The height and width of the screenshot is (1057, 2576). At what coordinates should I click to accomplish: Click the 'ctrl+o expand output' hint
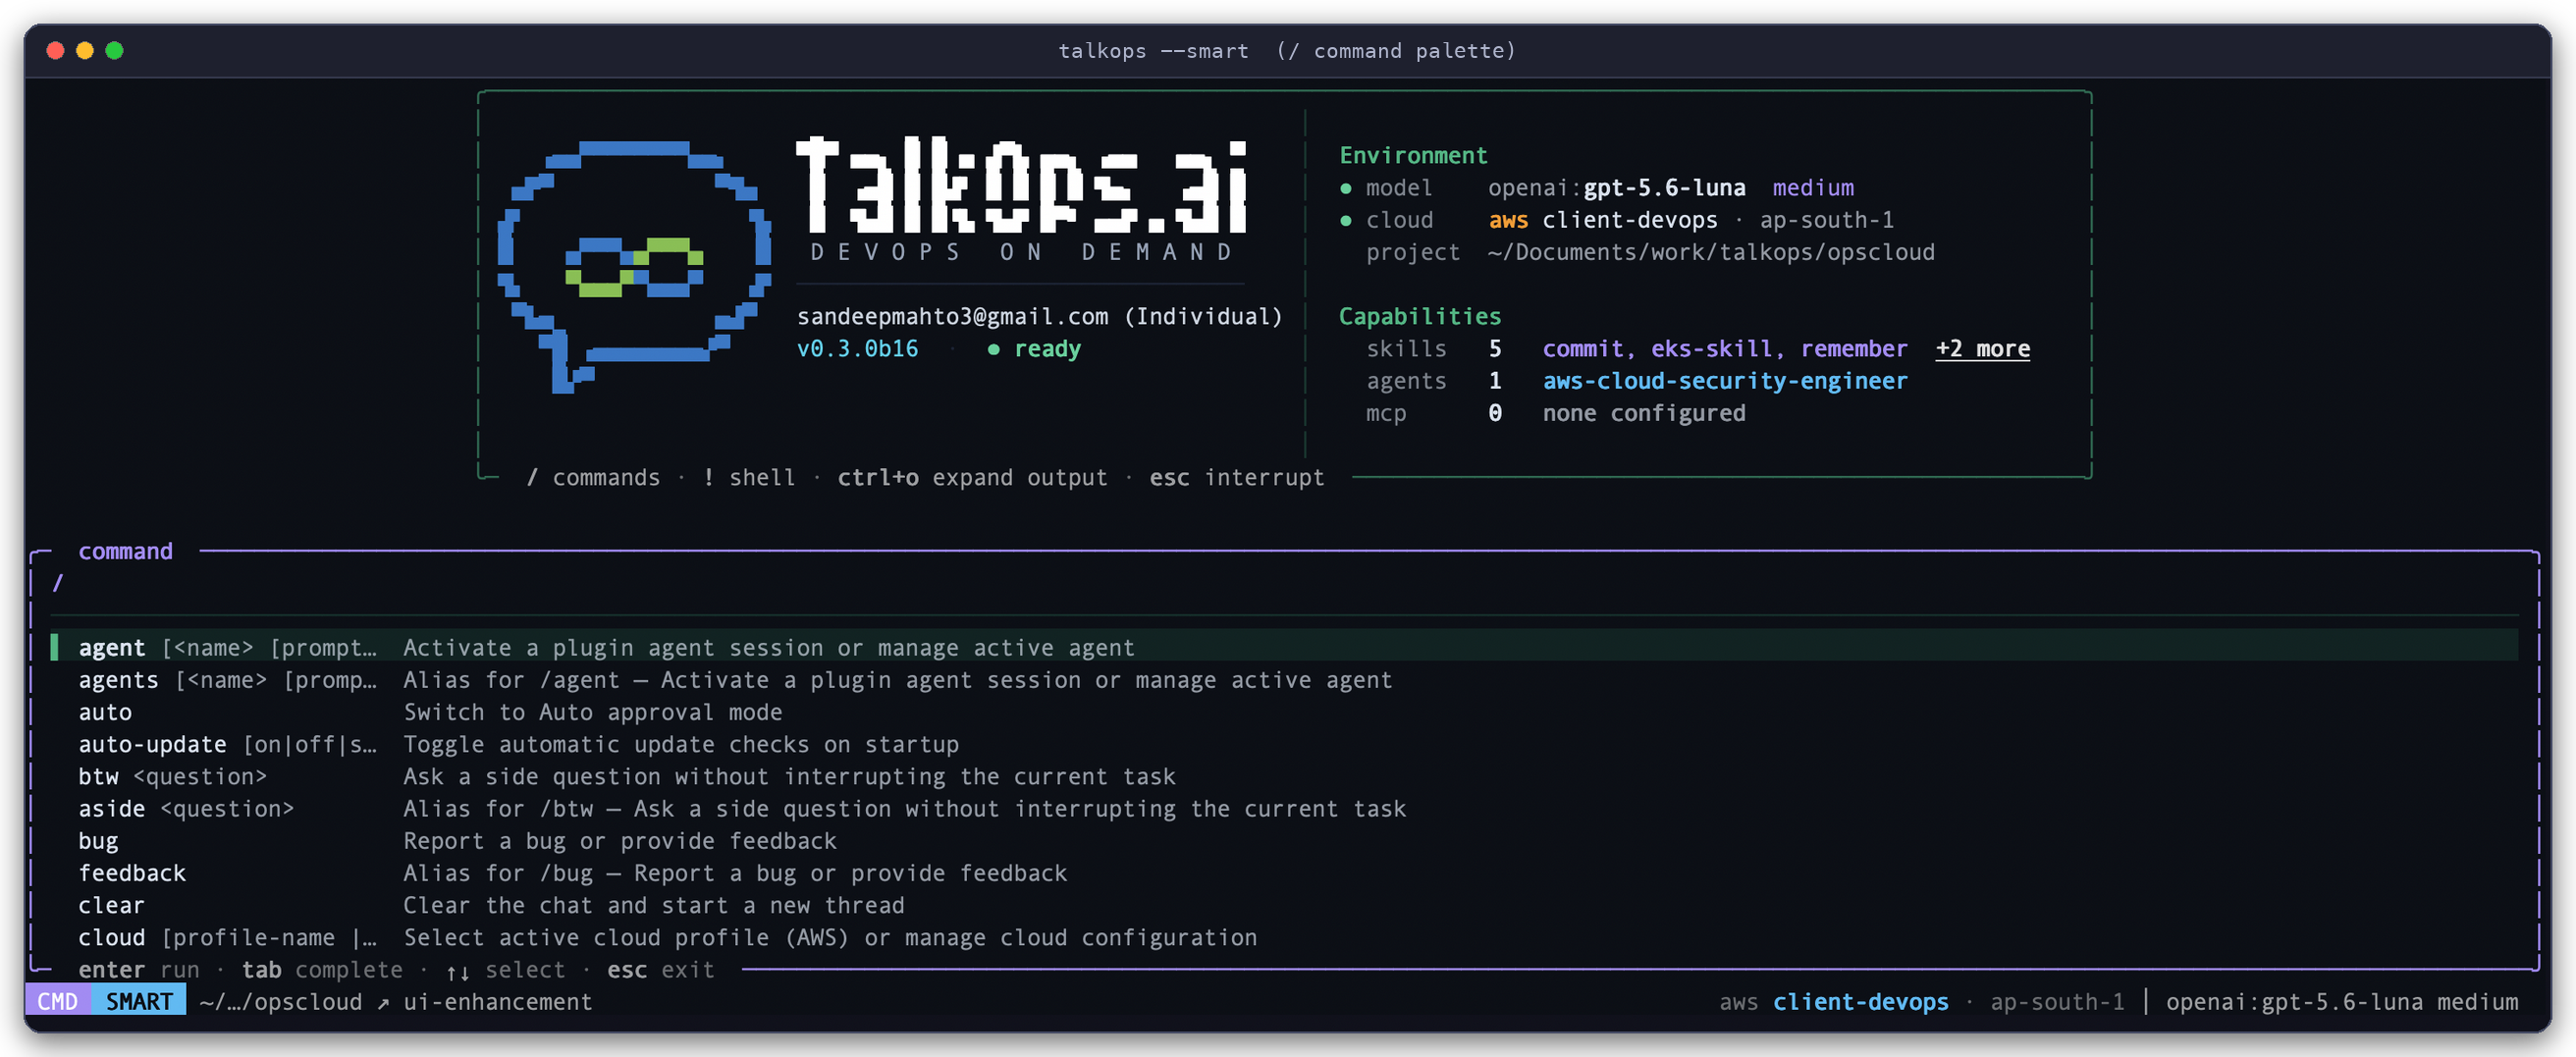(972, 478)
